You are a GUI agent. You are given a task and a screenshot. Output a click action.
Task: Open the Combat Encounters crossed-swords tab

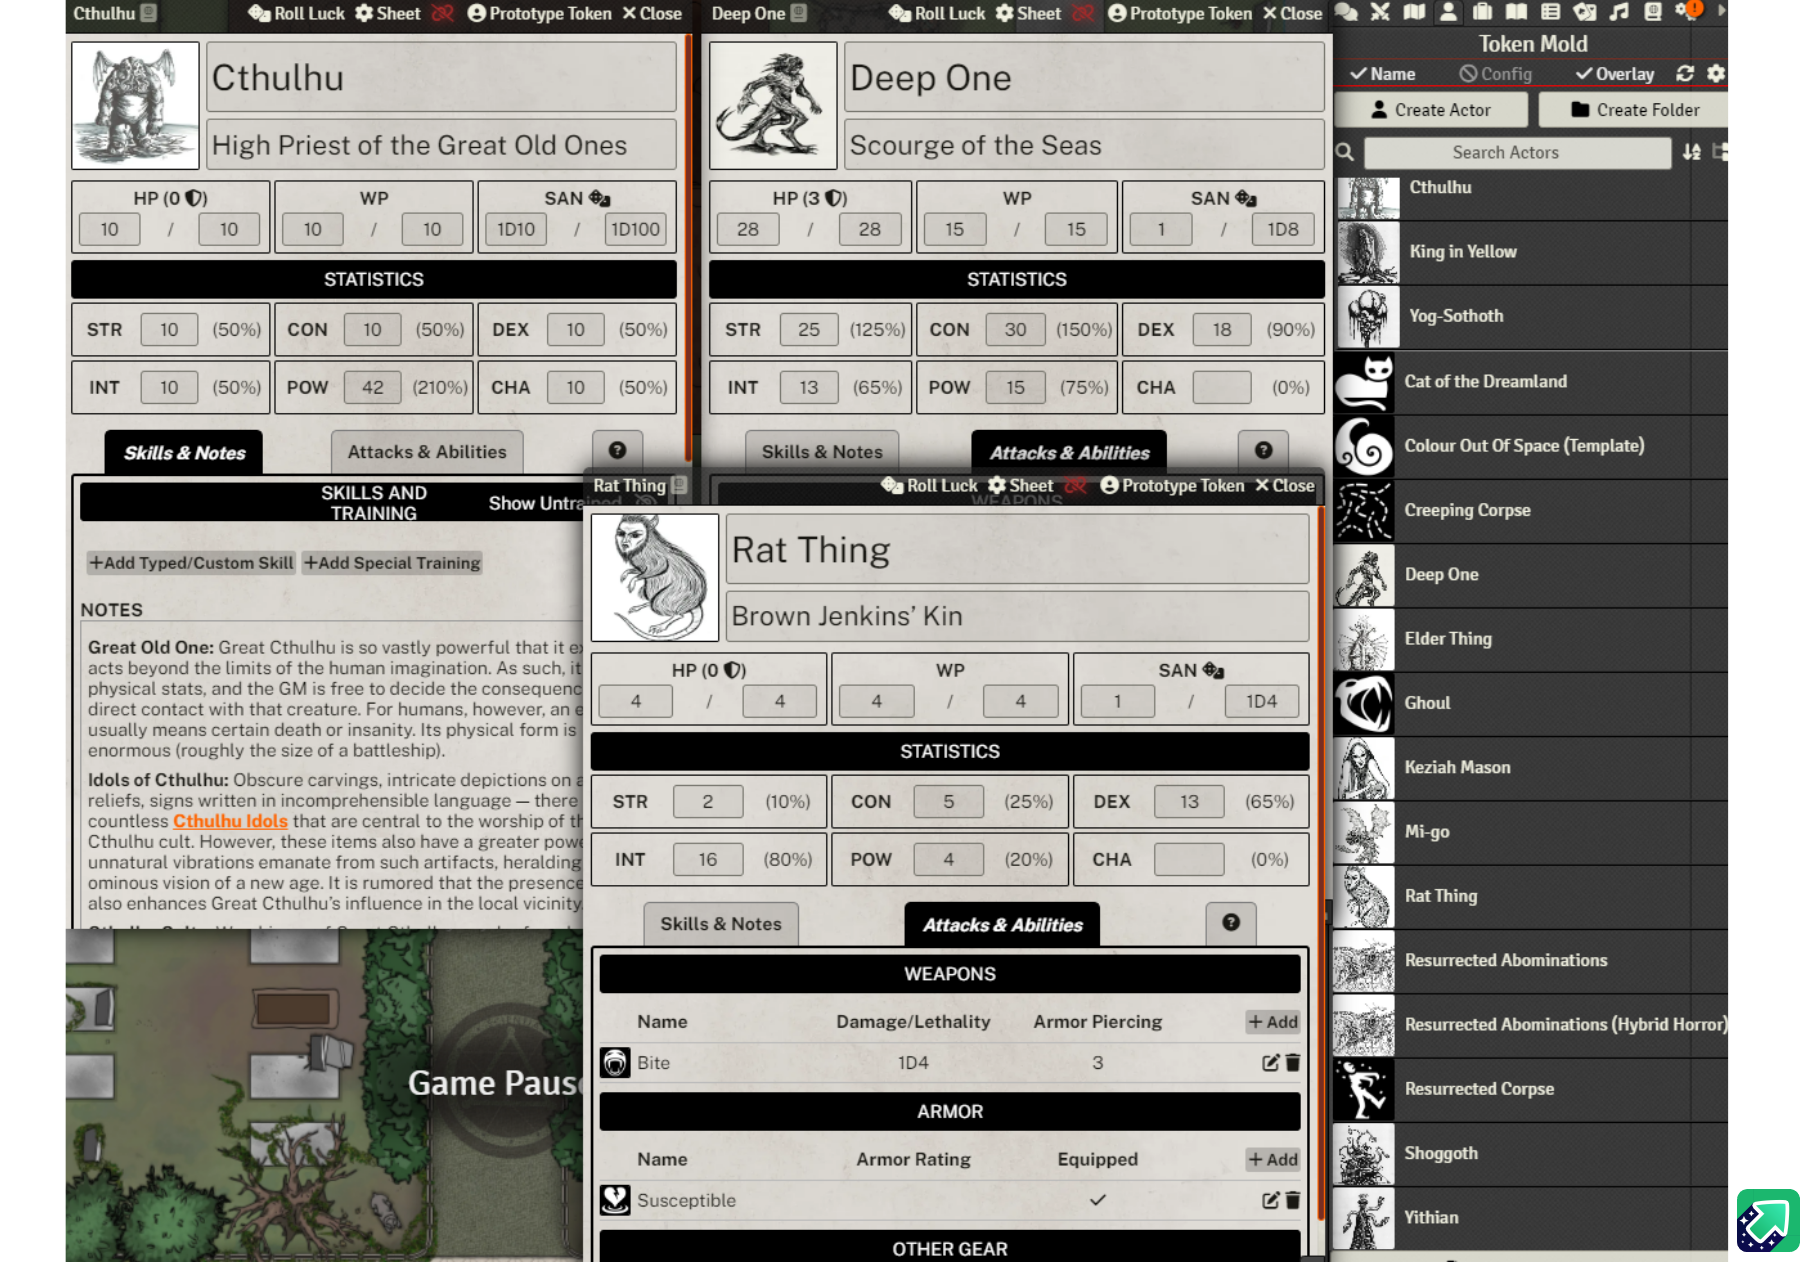1380,12
